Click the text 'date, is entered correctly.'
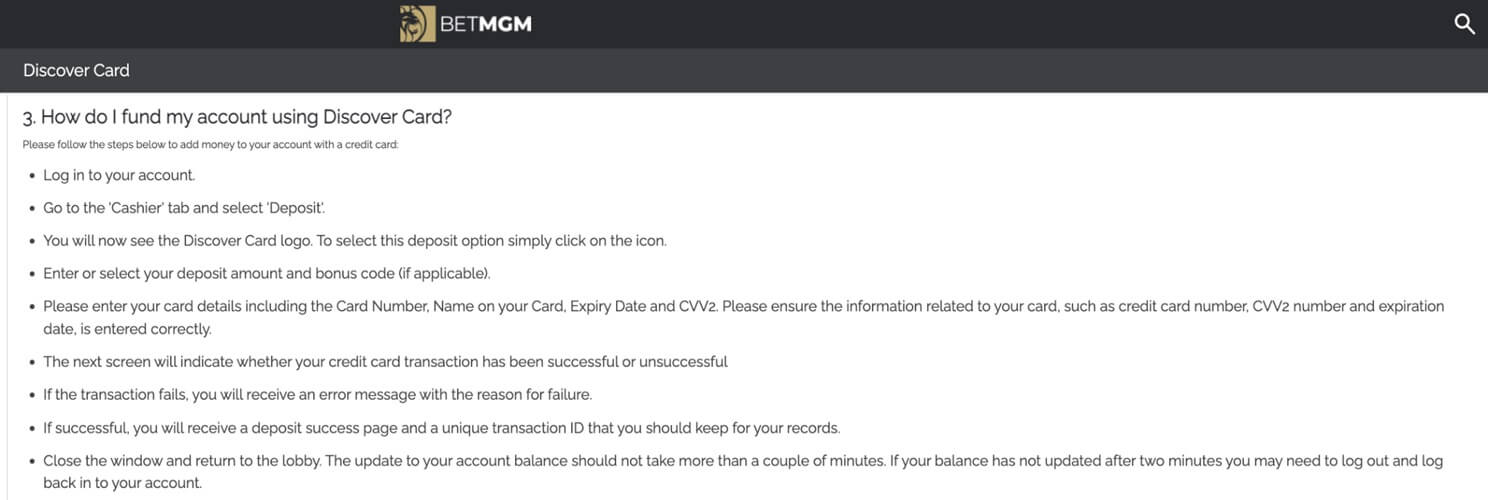Screen dimensions: 1488x500 (127, 329)
